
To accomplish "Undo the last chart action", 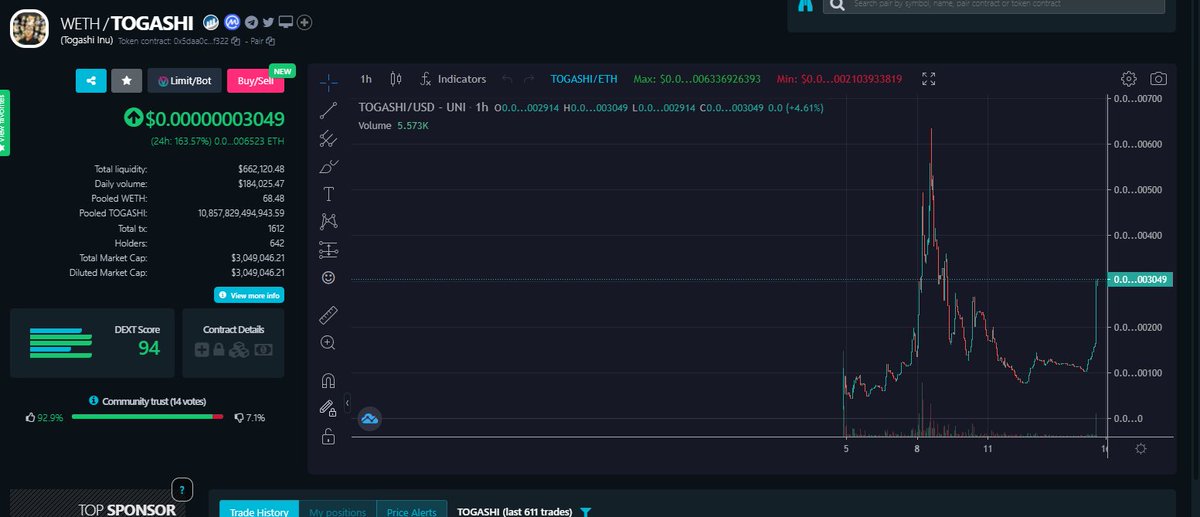I will [507, 79].
